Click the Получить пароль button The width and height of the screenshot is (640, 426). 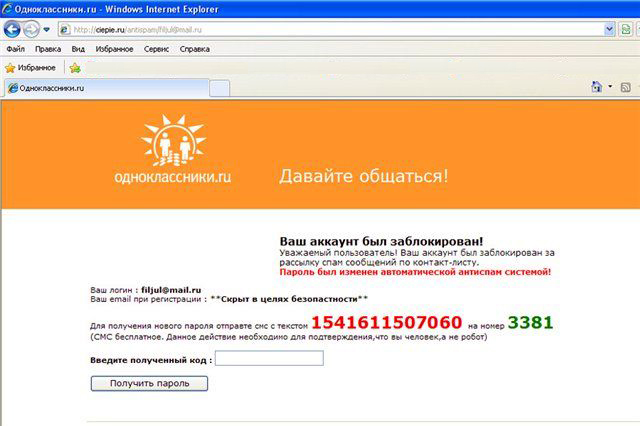[x=149, y=384]
